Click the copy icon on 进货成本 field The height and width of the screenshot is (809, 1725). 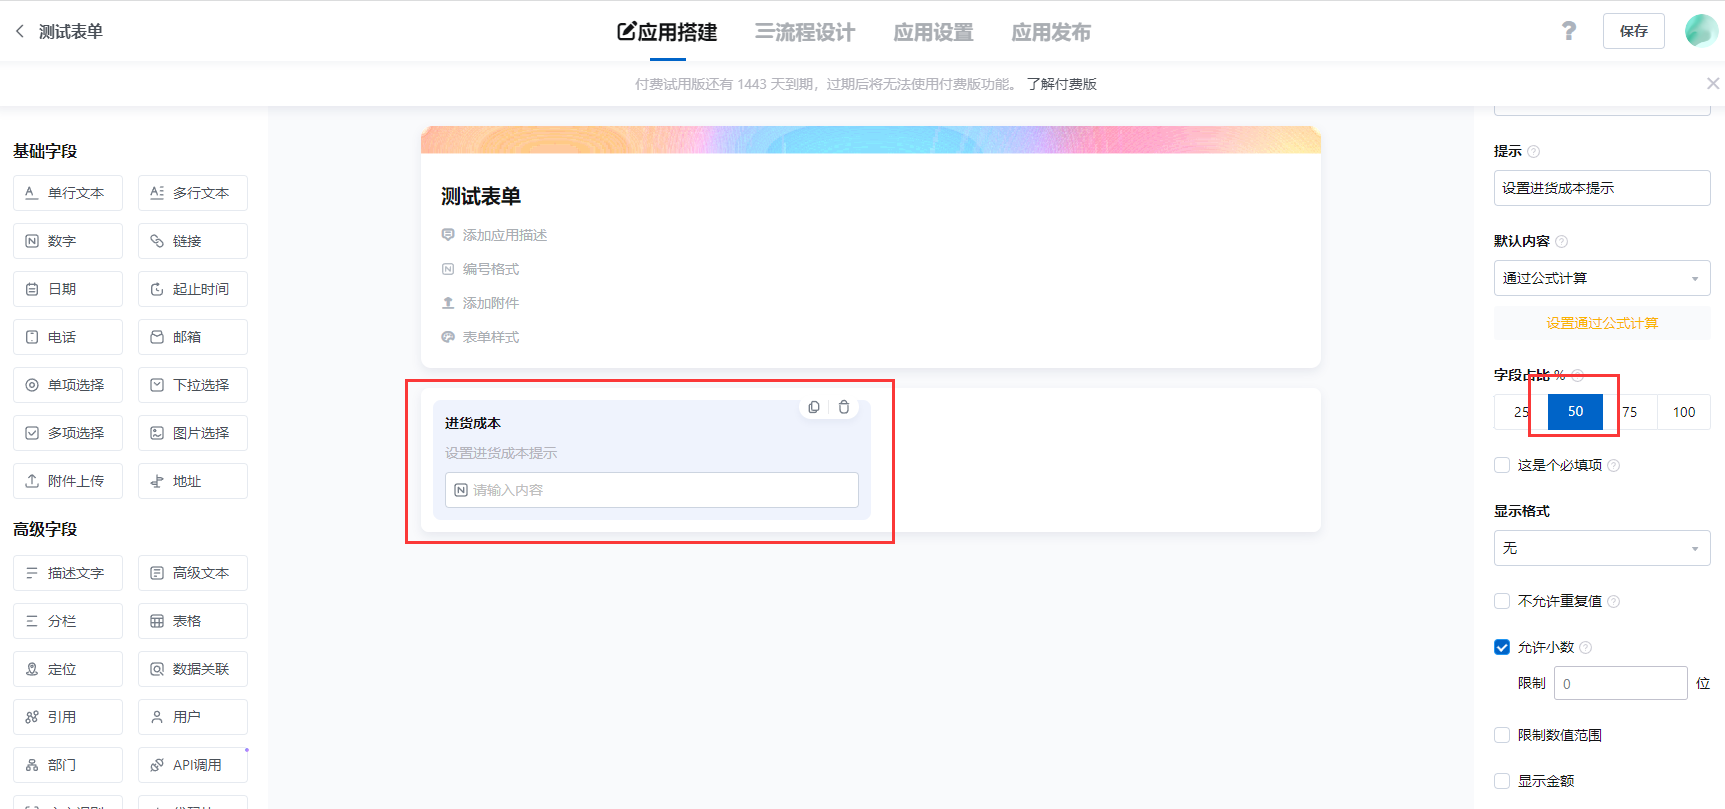[x=814, y=407]
